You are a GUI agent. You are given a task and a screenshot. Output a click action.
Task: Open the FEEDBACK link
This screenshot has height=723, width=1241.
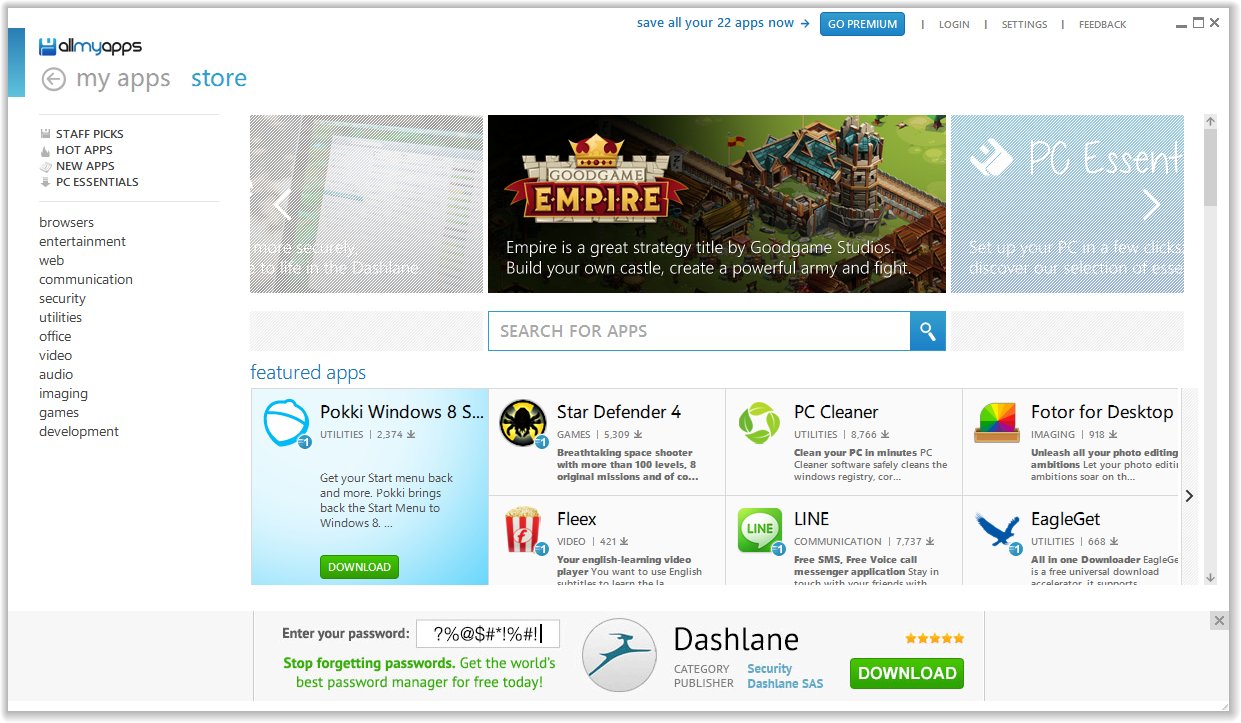coord(1102,24)
